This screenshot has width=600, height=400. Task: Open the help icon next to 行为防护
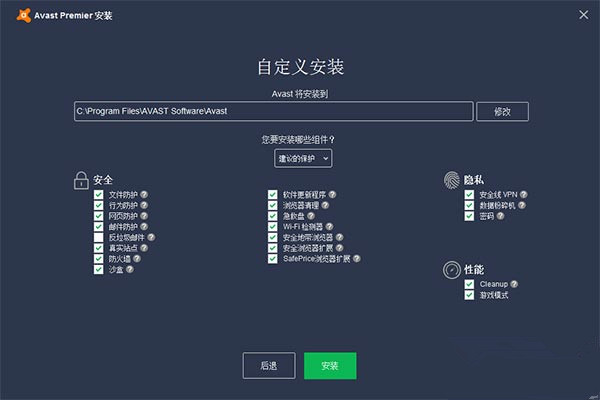144,205
